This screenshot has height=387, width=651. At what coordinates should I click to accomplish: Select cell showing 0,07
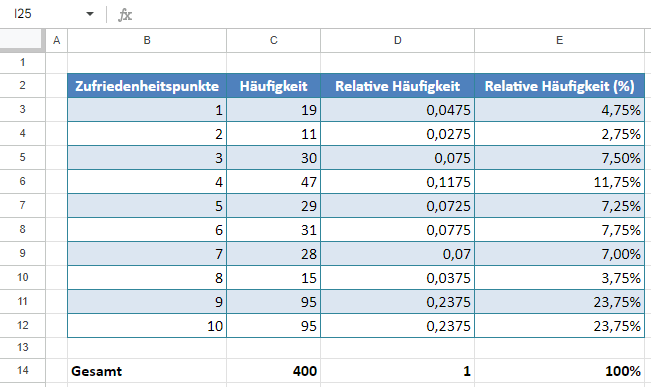click(x=397, y=254)
